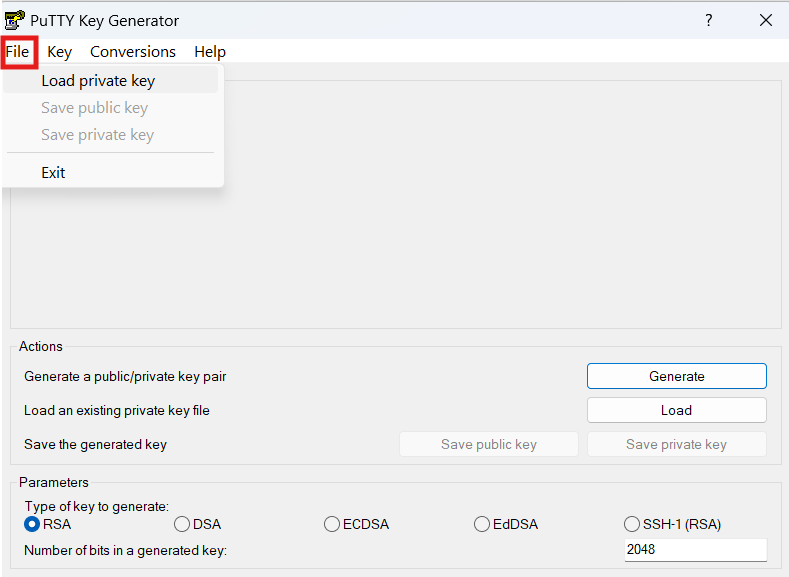Click the 'Generate a public/private key pair' label
789x577 pixels.
pyautogui.click(x=125, y=376)
